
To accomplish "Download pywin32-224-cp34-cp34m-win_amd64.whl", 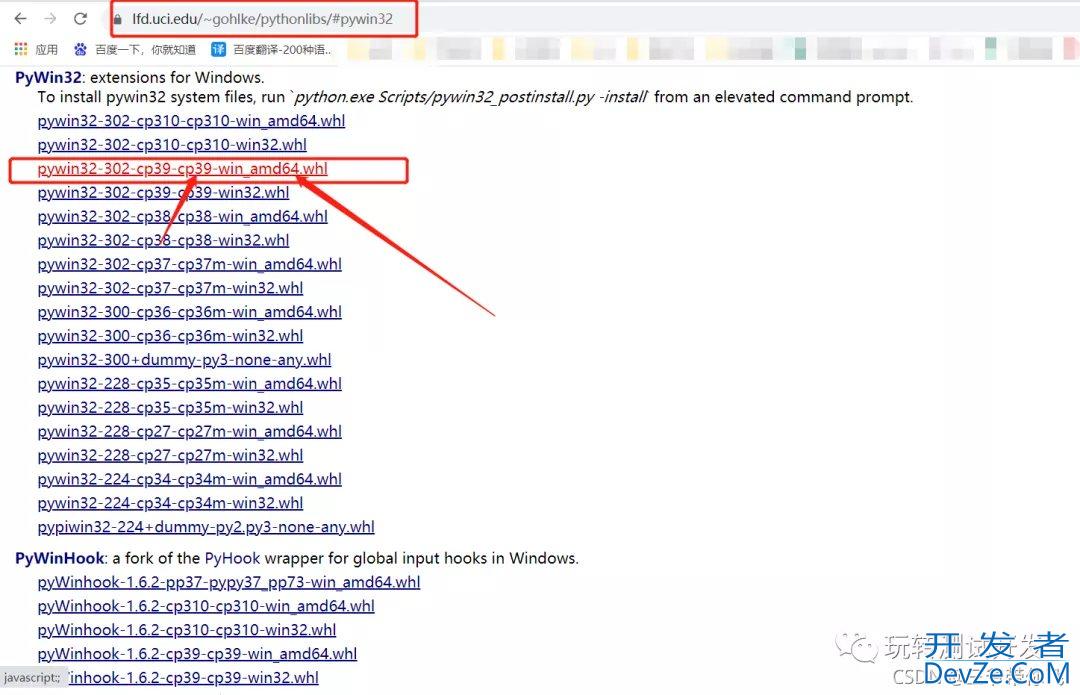I will click(189, 479).
